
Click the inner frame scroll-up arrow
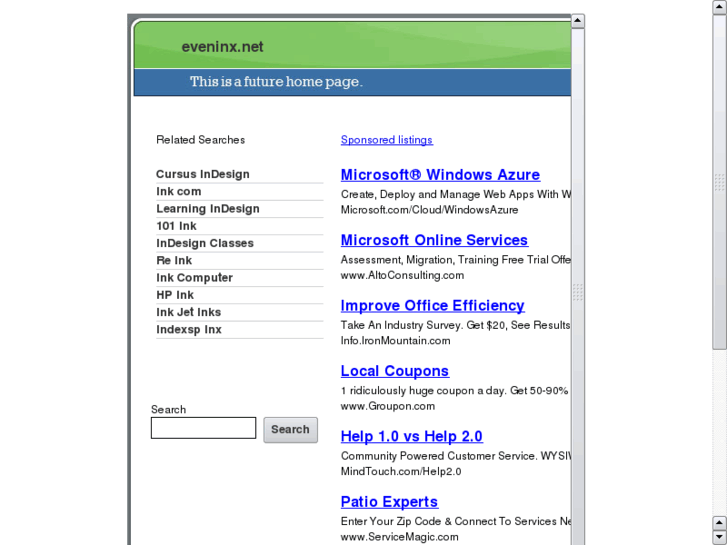577,21
